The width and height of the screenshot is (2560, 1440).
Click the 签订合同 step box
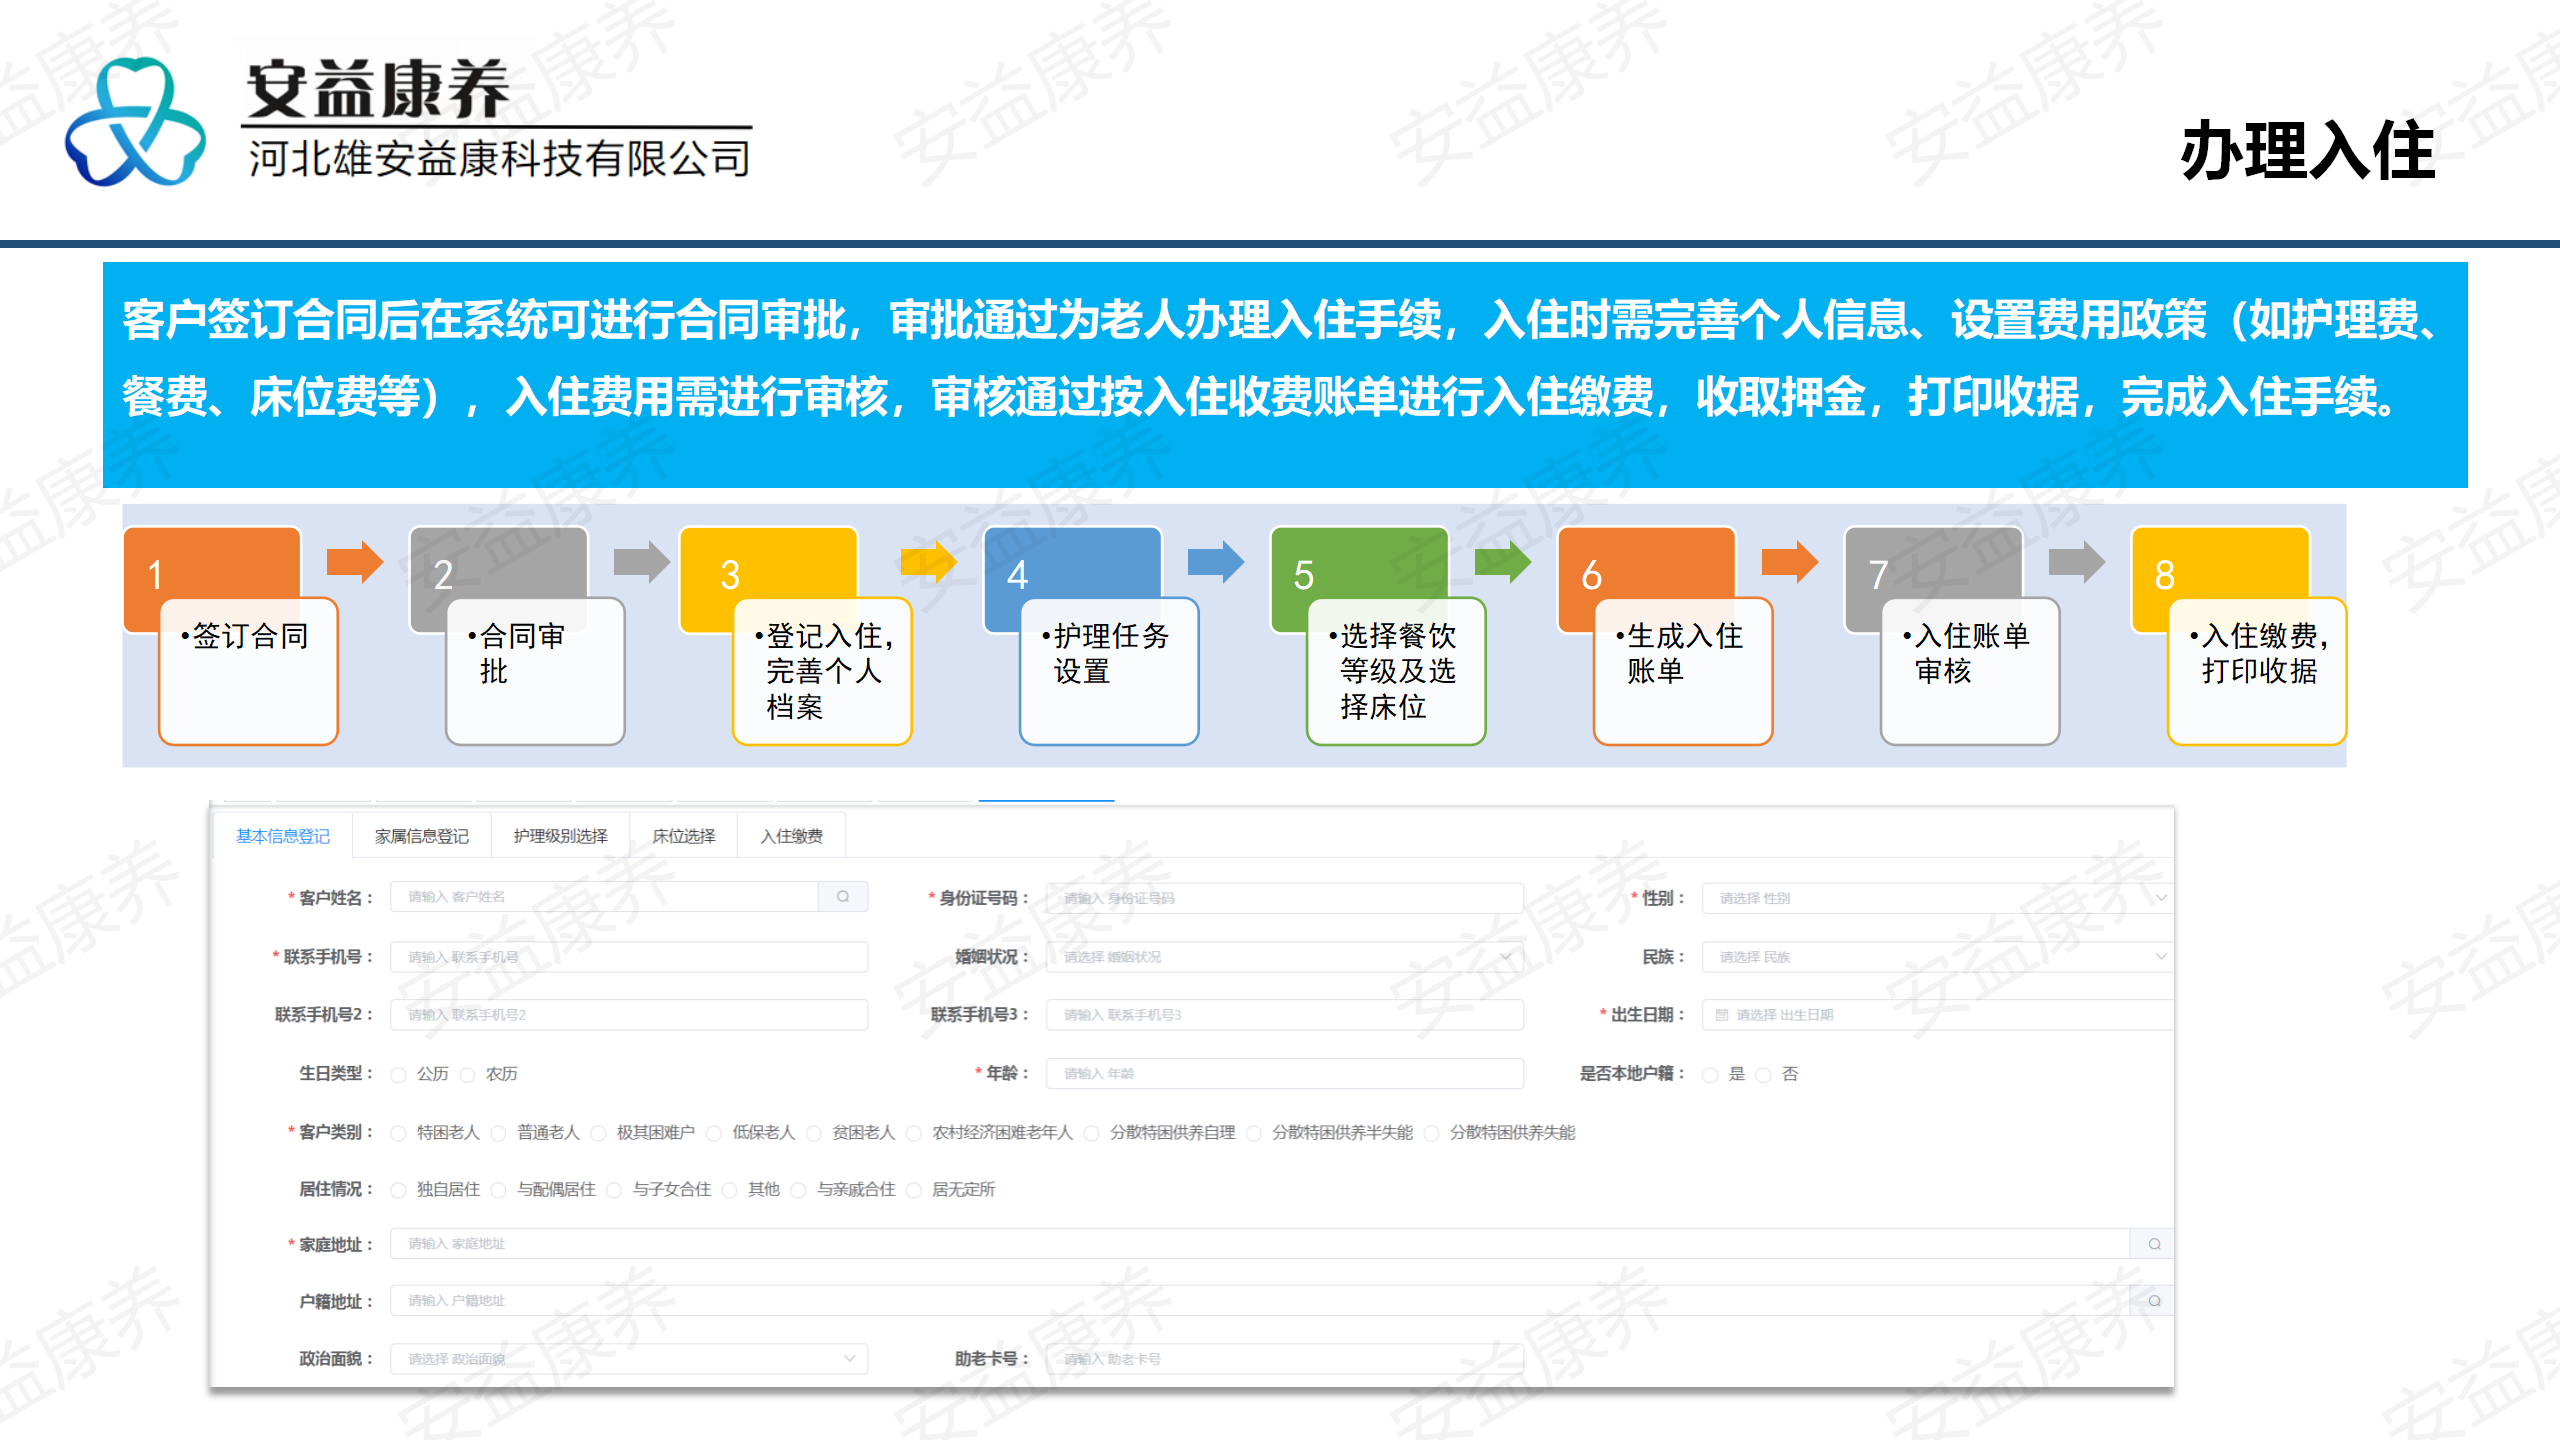tap(248, 671)
